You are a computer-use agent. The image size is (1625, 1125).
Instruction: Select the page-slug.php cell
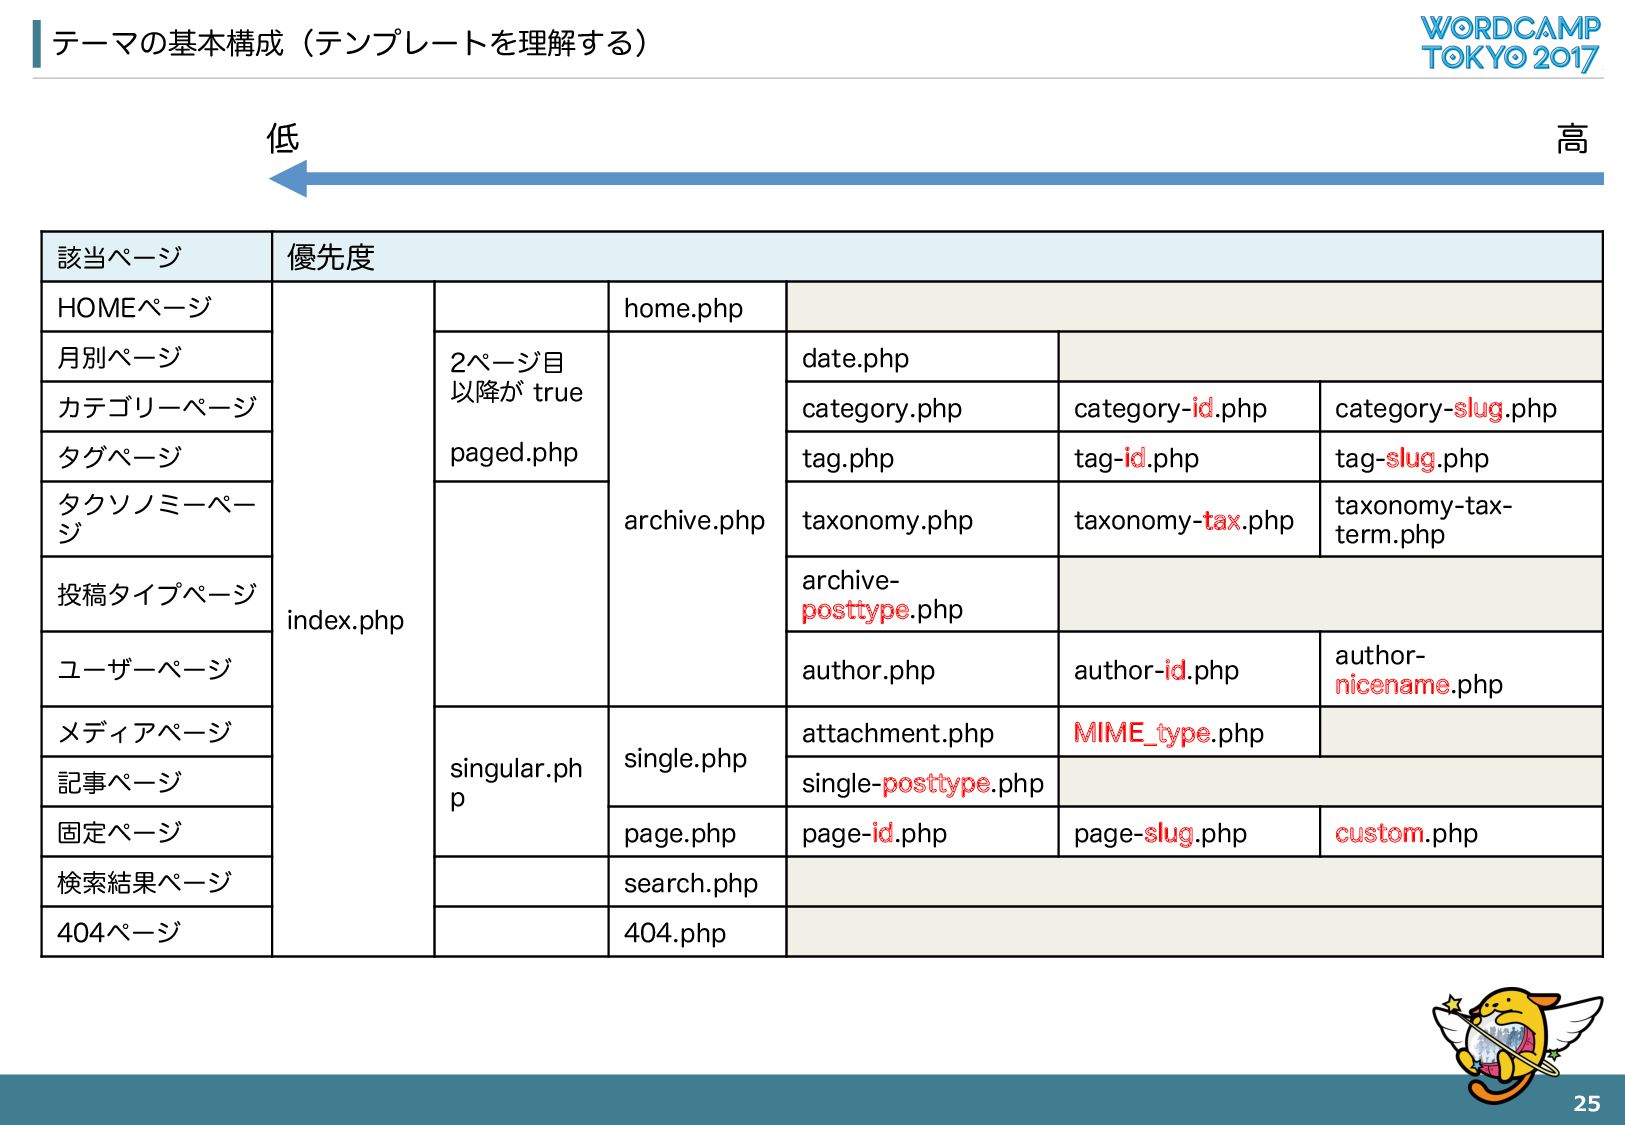pos(1189,832)
